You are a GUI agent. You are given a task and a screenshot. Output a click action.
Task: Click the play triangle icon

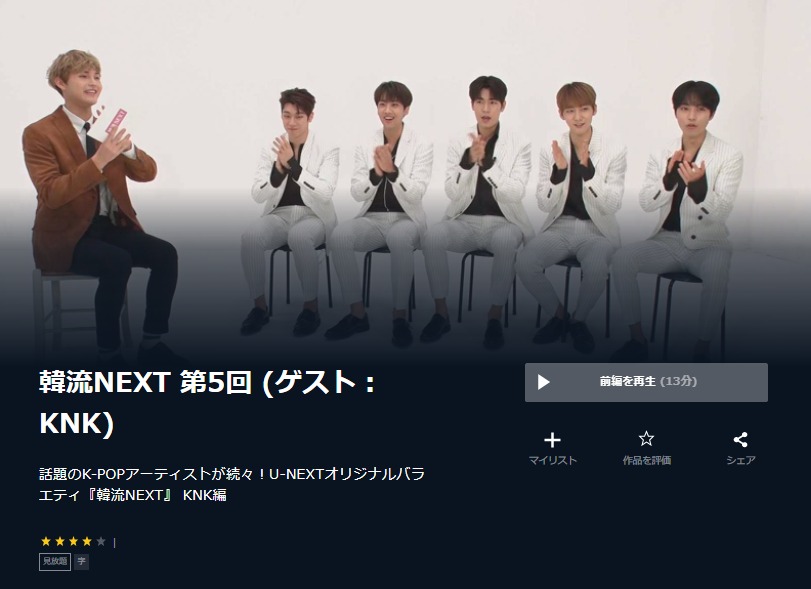(x=543, y=382)
